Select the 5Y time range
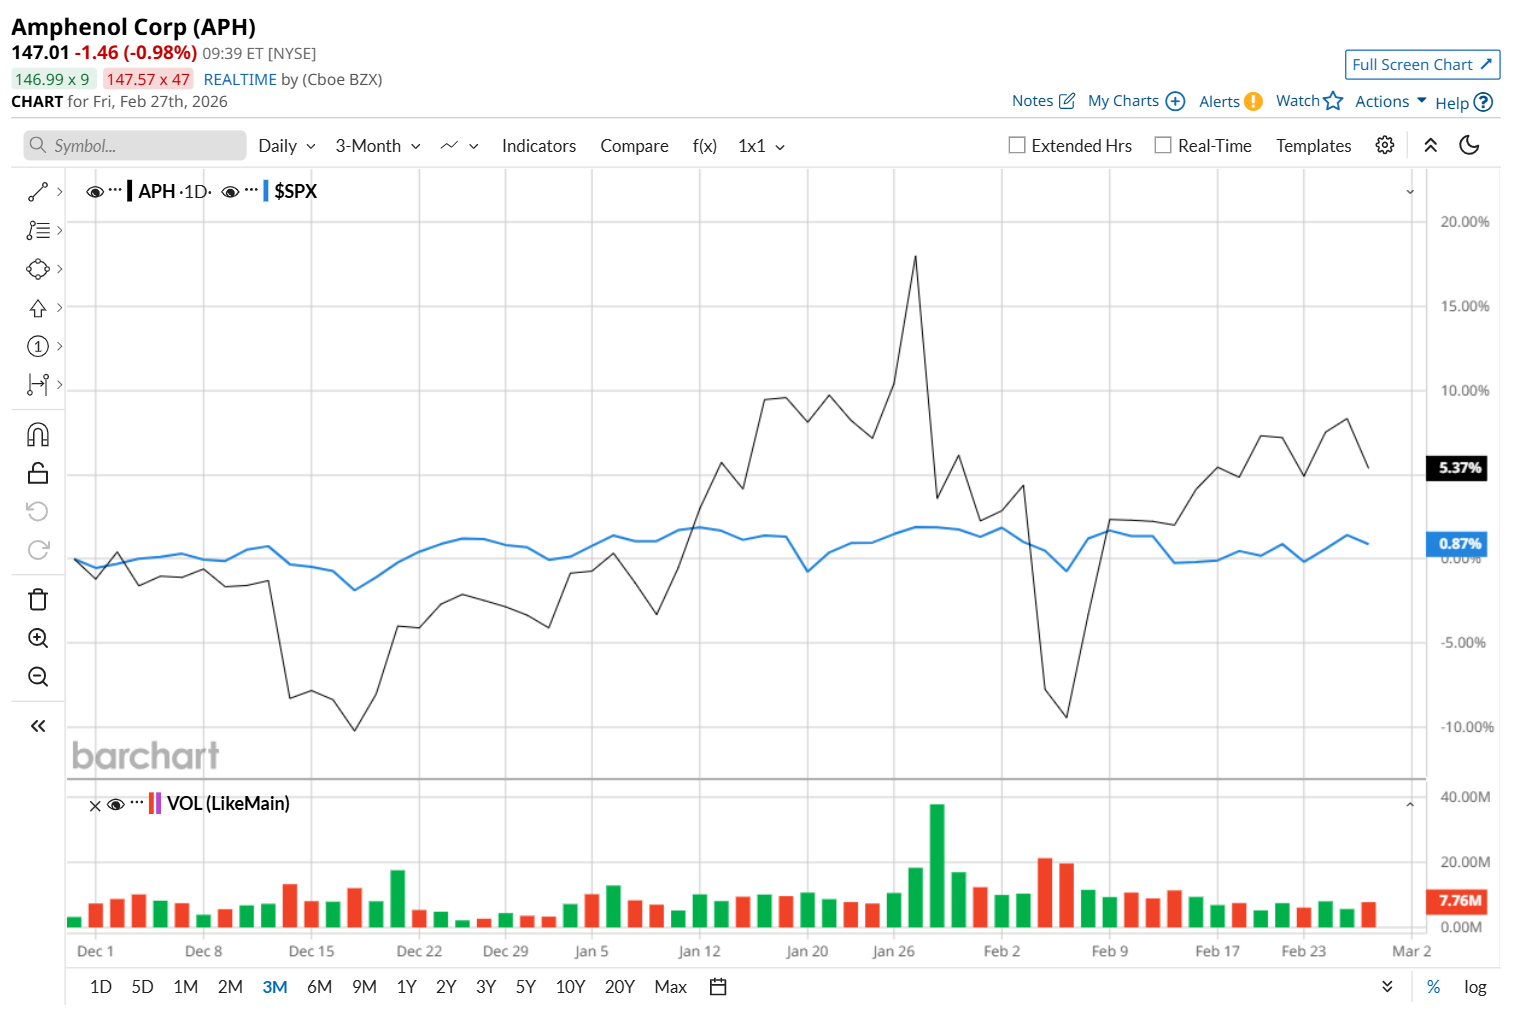1534x1013 pixels. click(526, 987)
